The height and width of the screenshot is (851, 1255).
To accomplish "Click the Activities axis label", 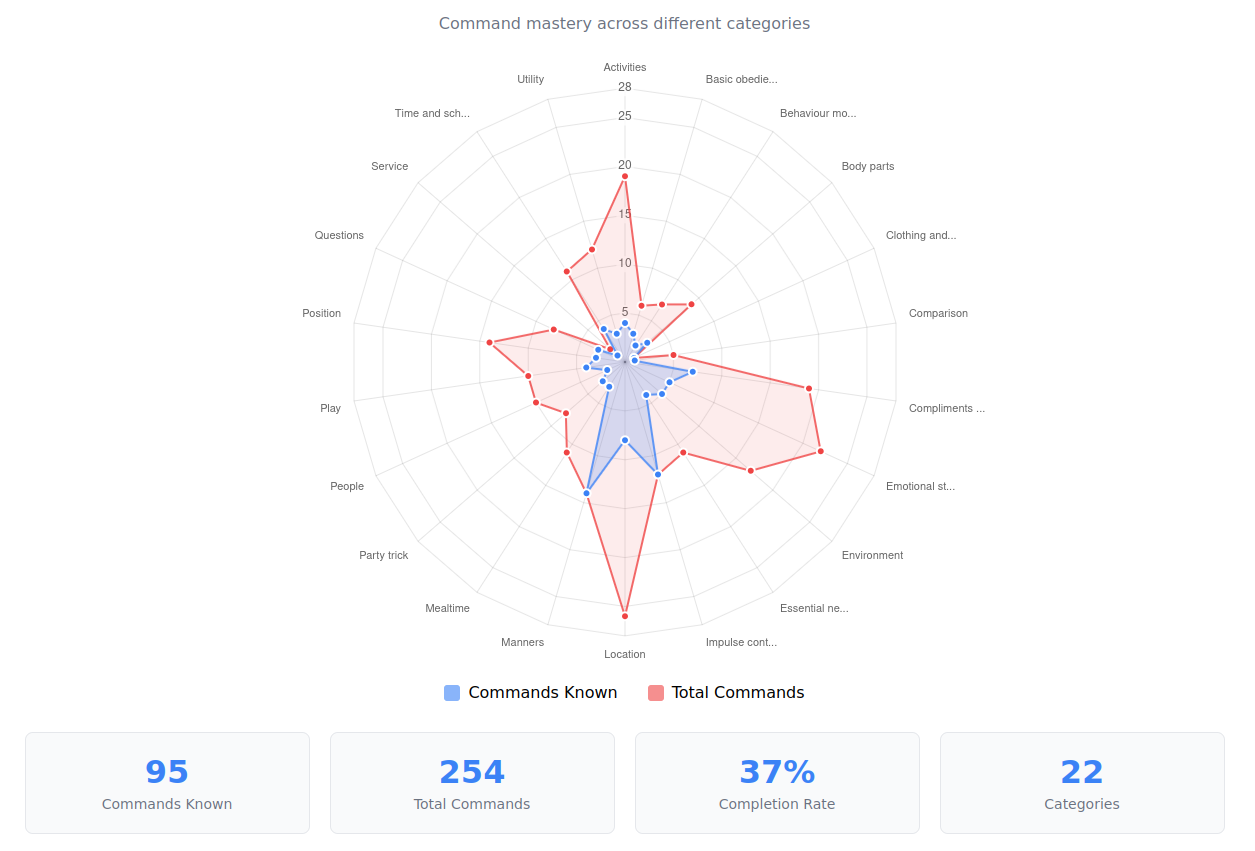I will (625, 67).
